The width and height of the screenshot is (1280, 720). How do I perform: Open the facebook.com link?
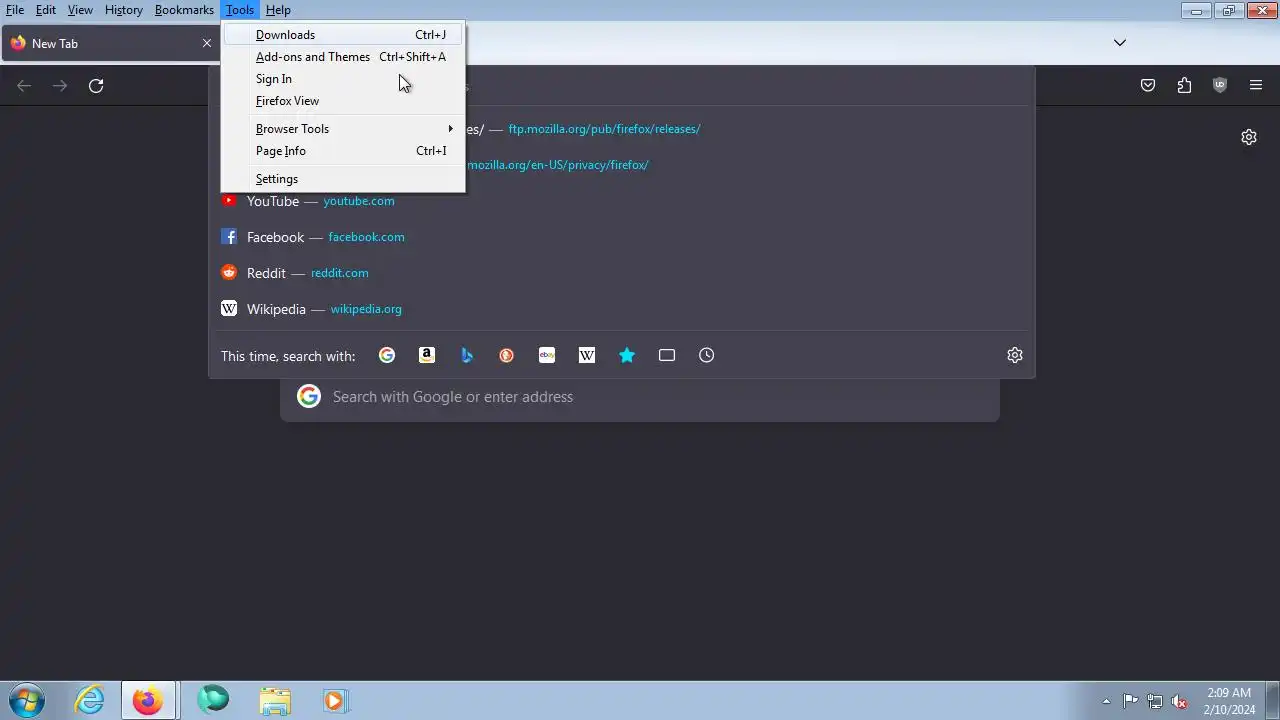[x=366, y=237]
